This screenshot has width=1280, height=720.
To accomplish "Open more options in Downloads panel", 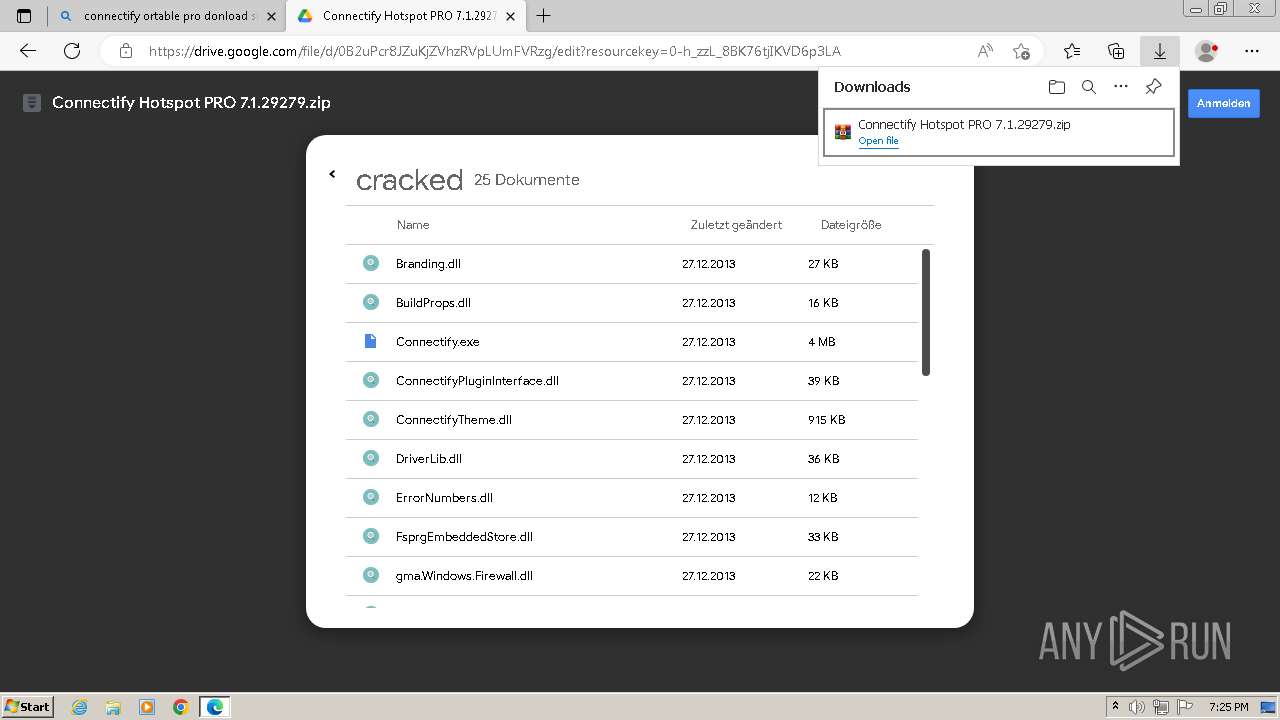I will pos(1121,87).
